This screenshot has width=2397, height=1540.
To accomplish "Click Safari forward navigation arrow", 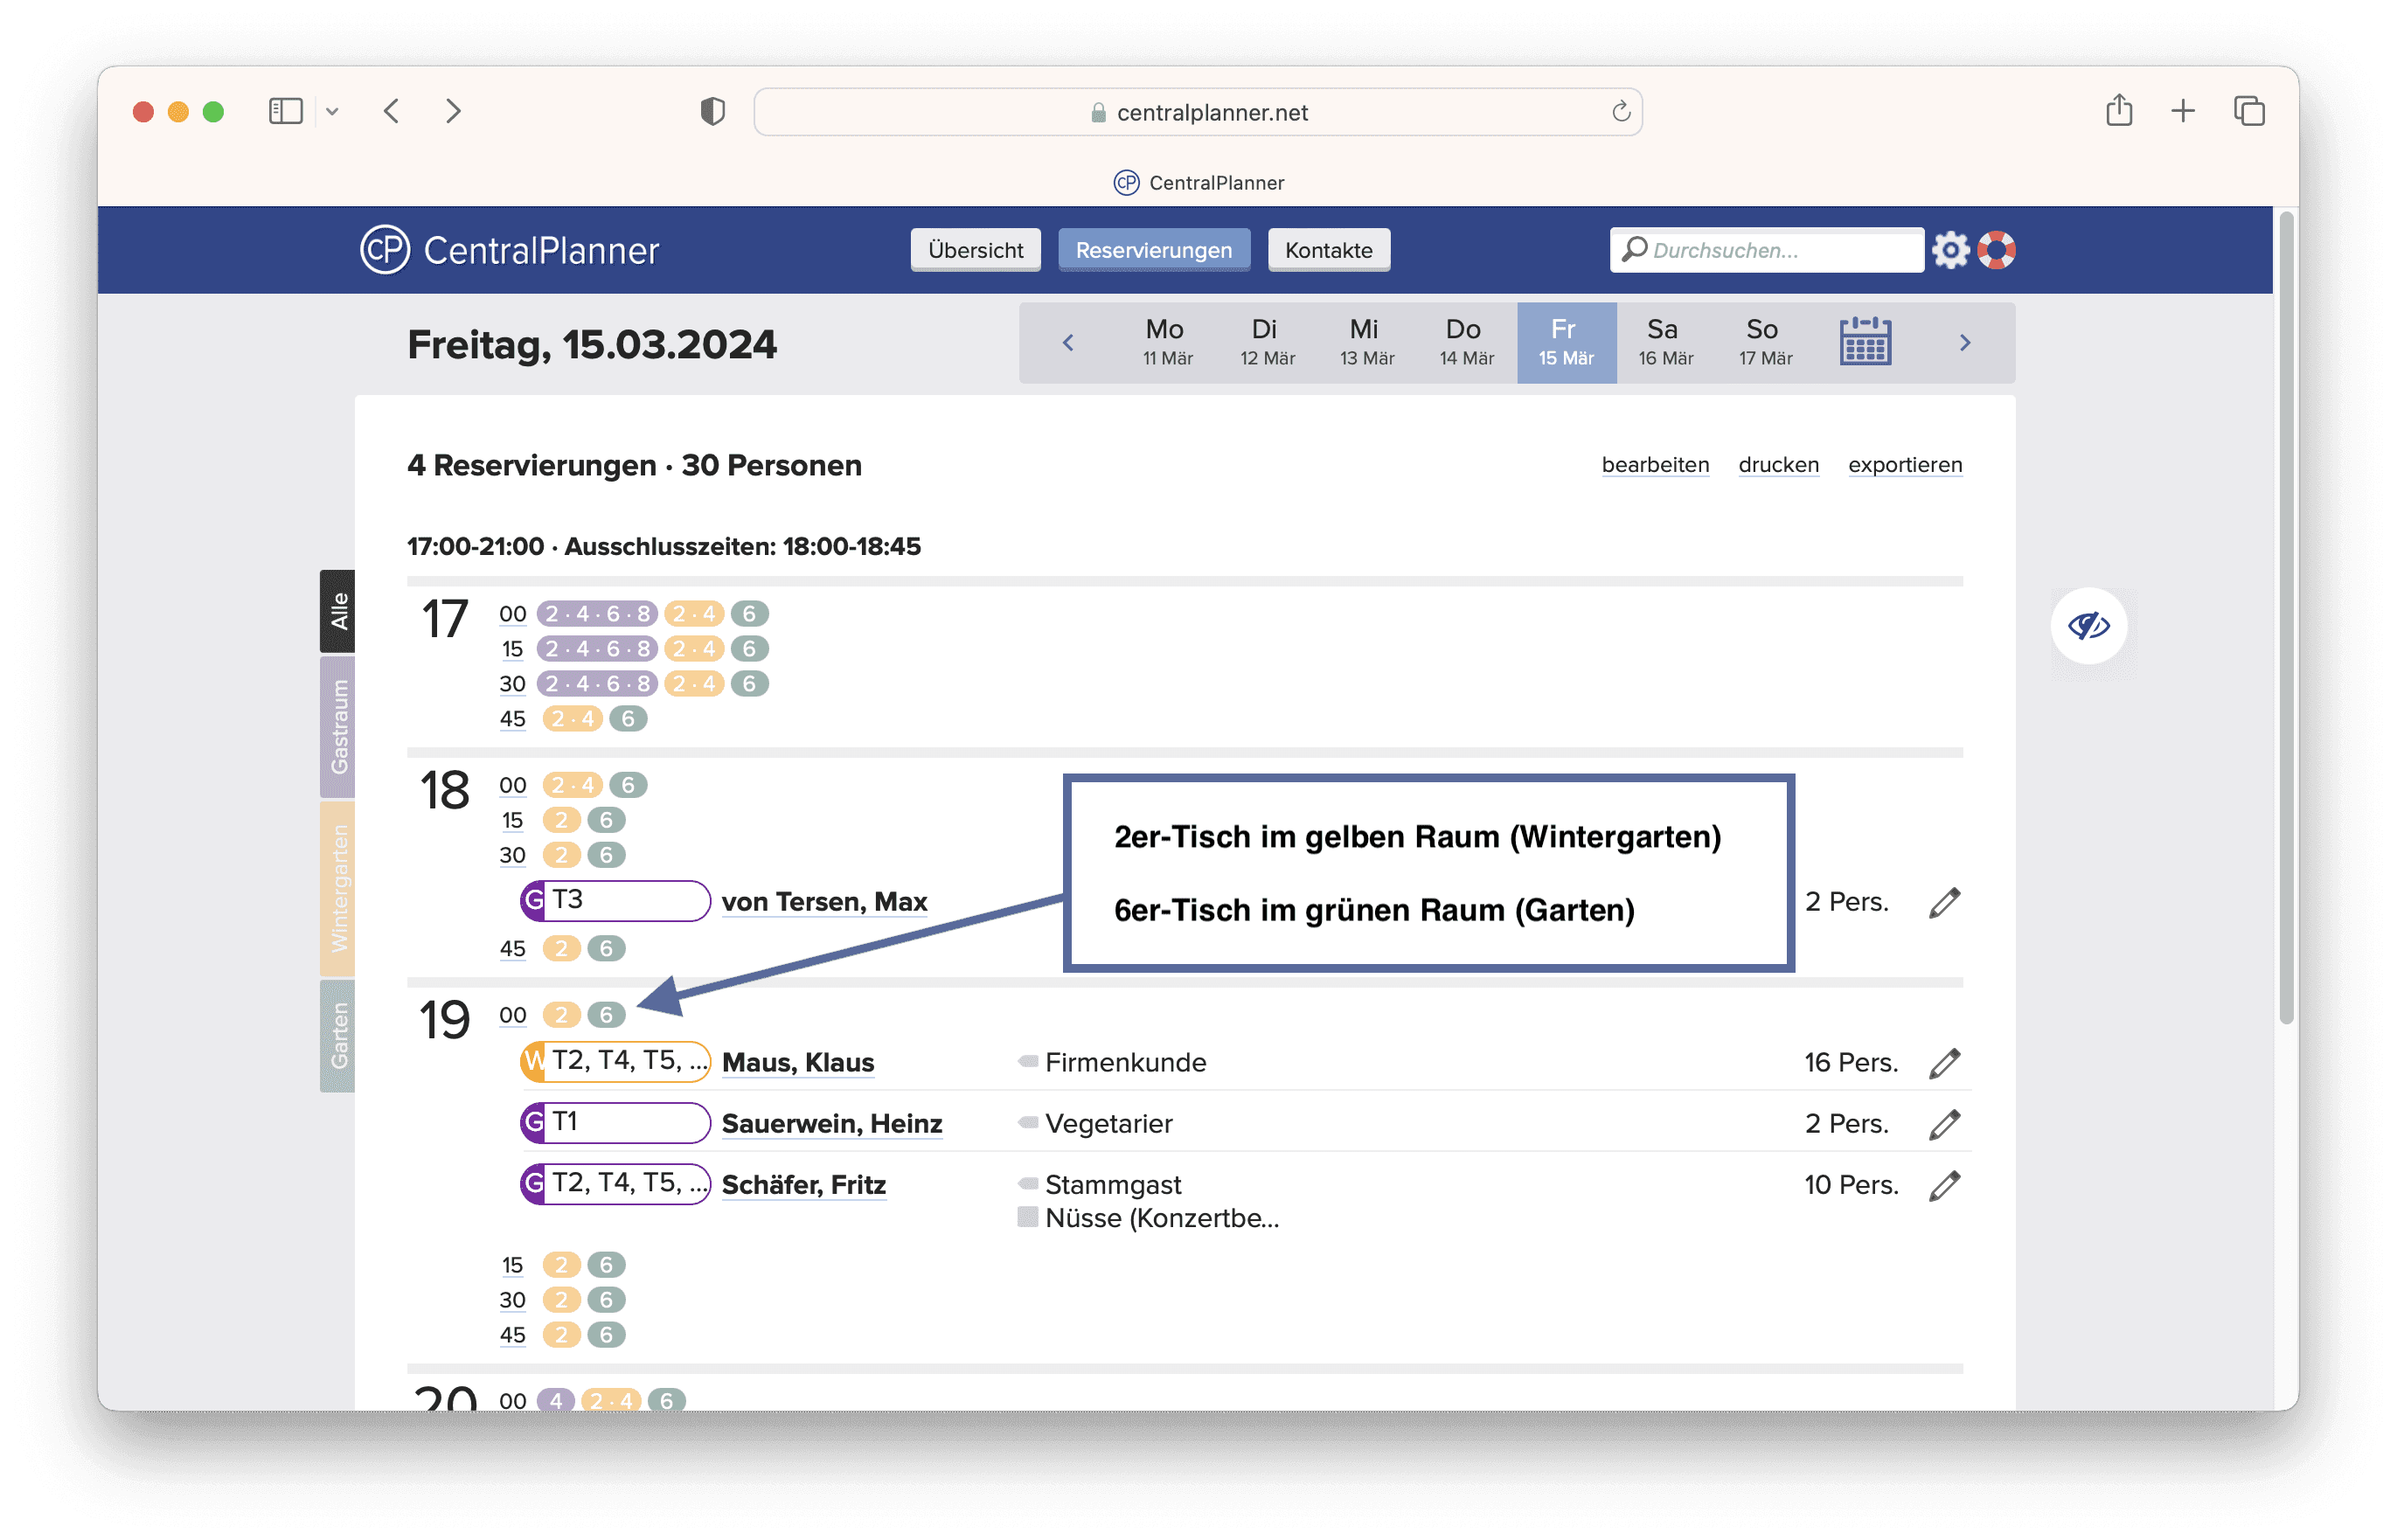I will tap(453, 111).
